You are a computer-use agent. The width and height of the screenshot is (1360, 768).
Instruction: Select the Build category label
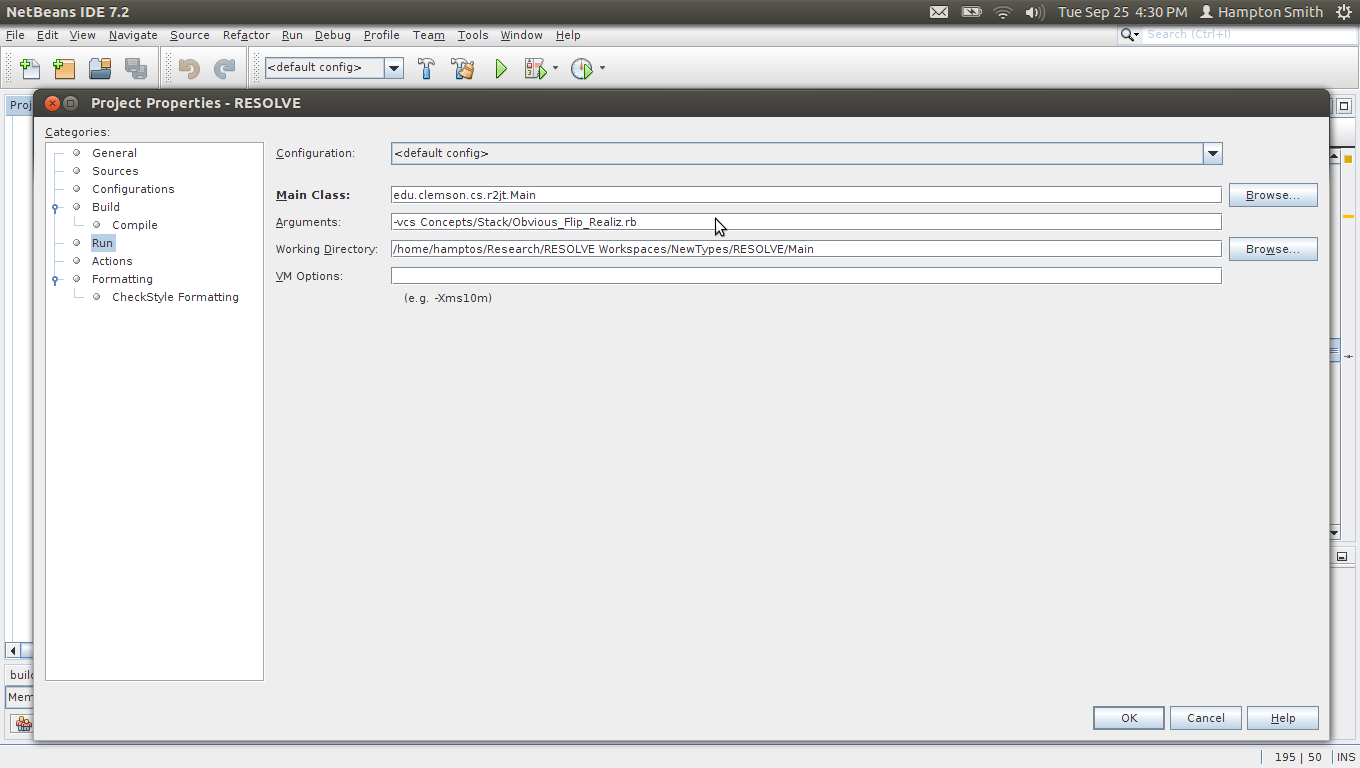click(106, 207)
